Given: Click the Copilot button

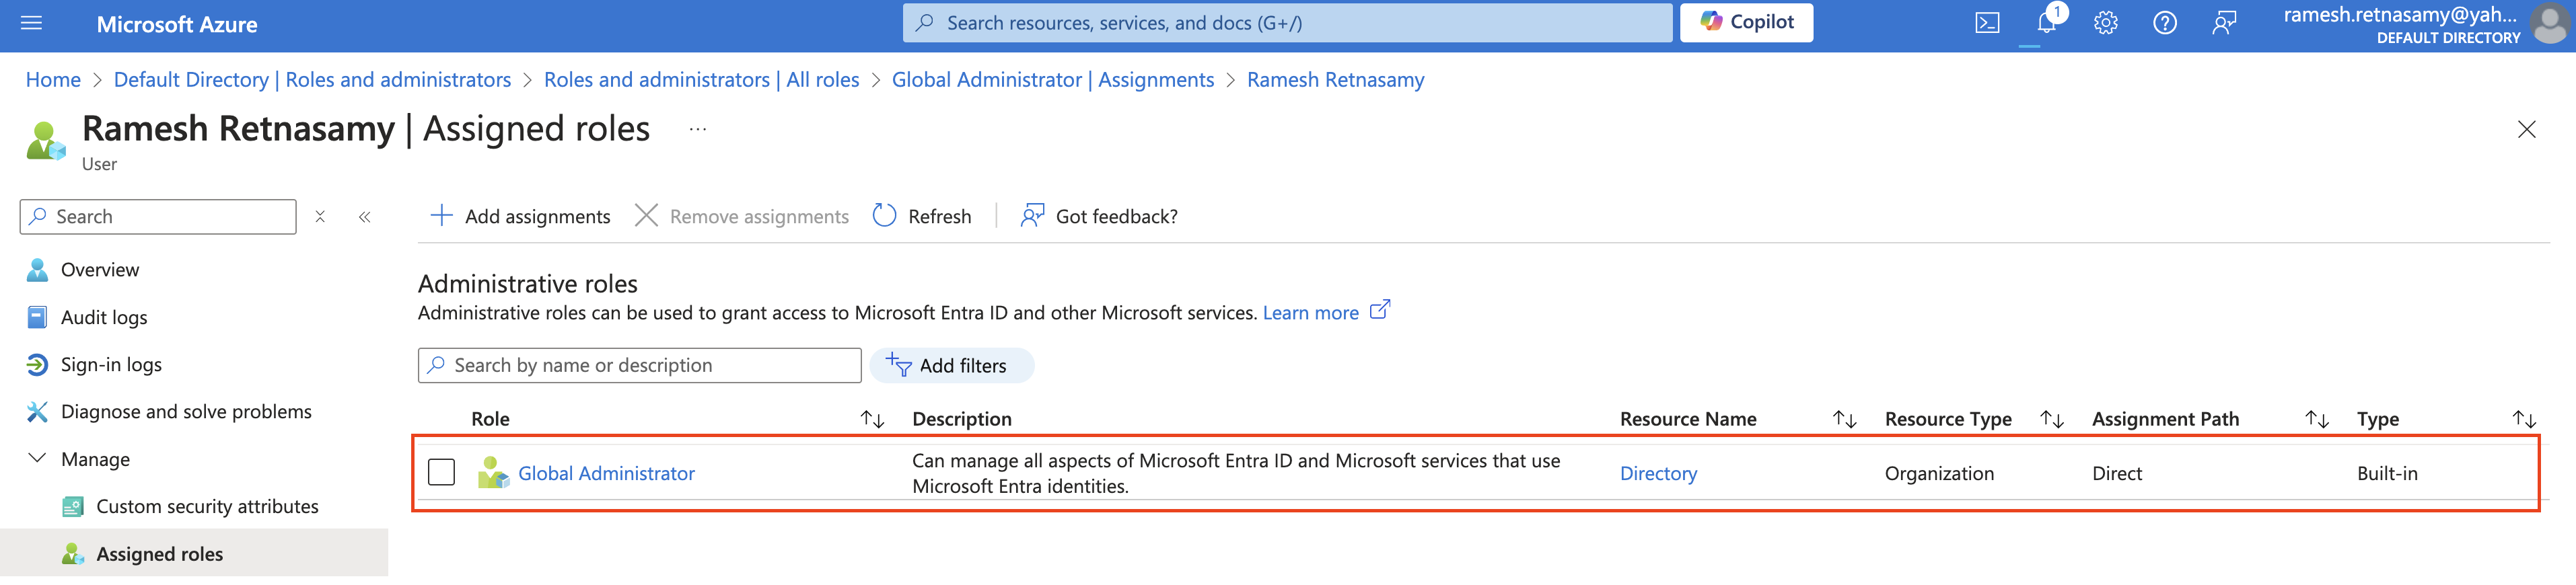Looking at the screenshot, I should pos(1746,22).
